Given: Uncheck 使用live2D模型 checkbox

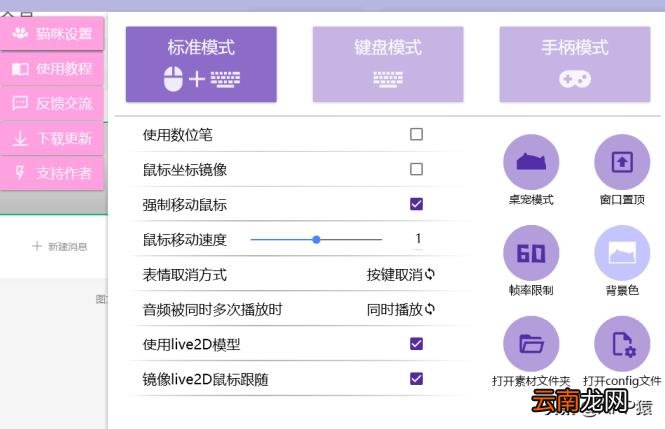Looking at the screenshot, I should coord(416,344).
